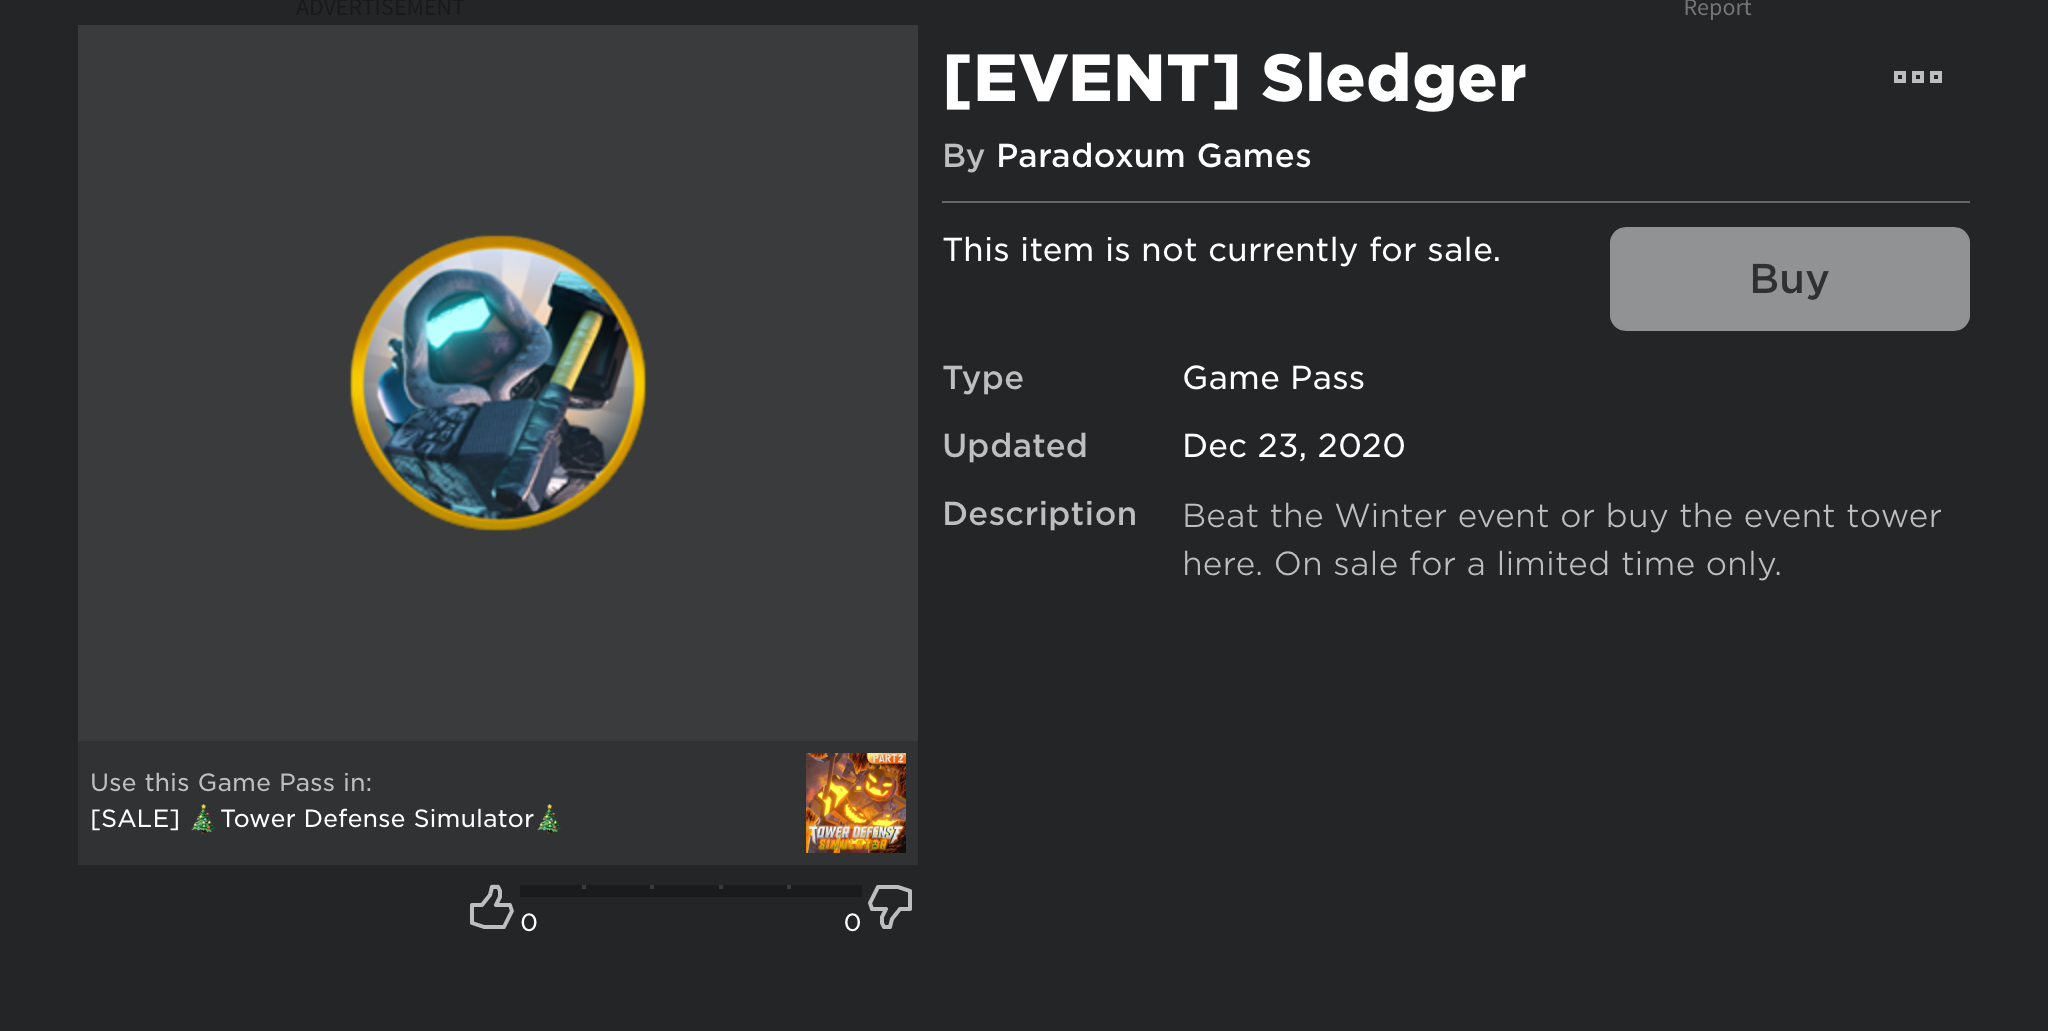Screen dimensions: 2048x1031
Task: Click the grayed-out Buy button
Action: [1789, 279]
